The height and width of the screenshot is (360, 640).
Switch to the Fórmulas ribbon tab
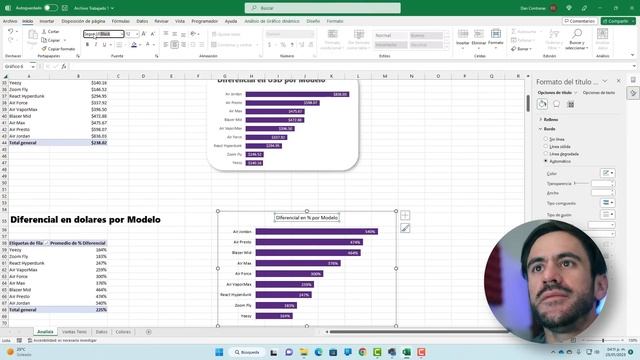coord(120,21)
